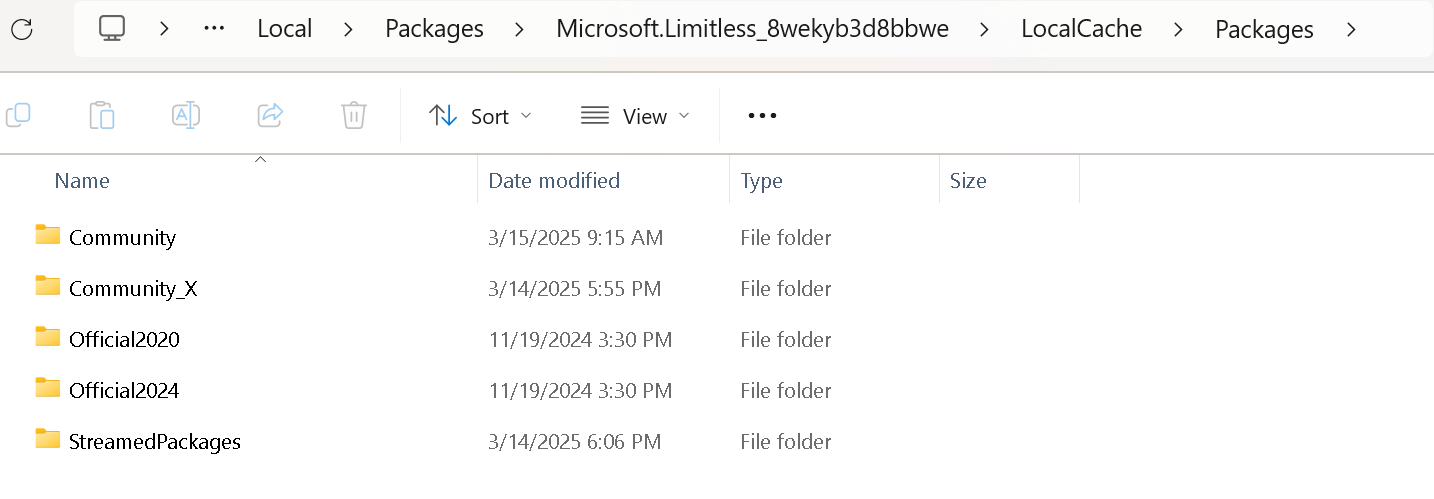Go to Local in the address bar
Screen dimensions: 1434x499
coord(285,29)
